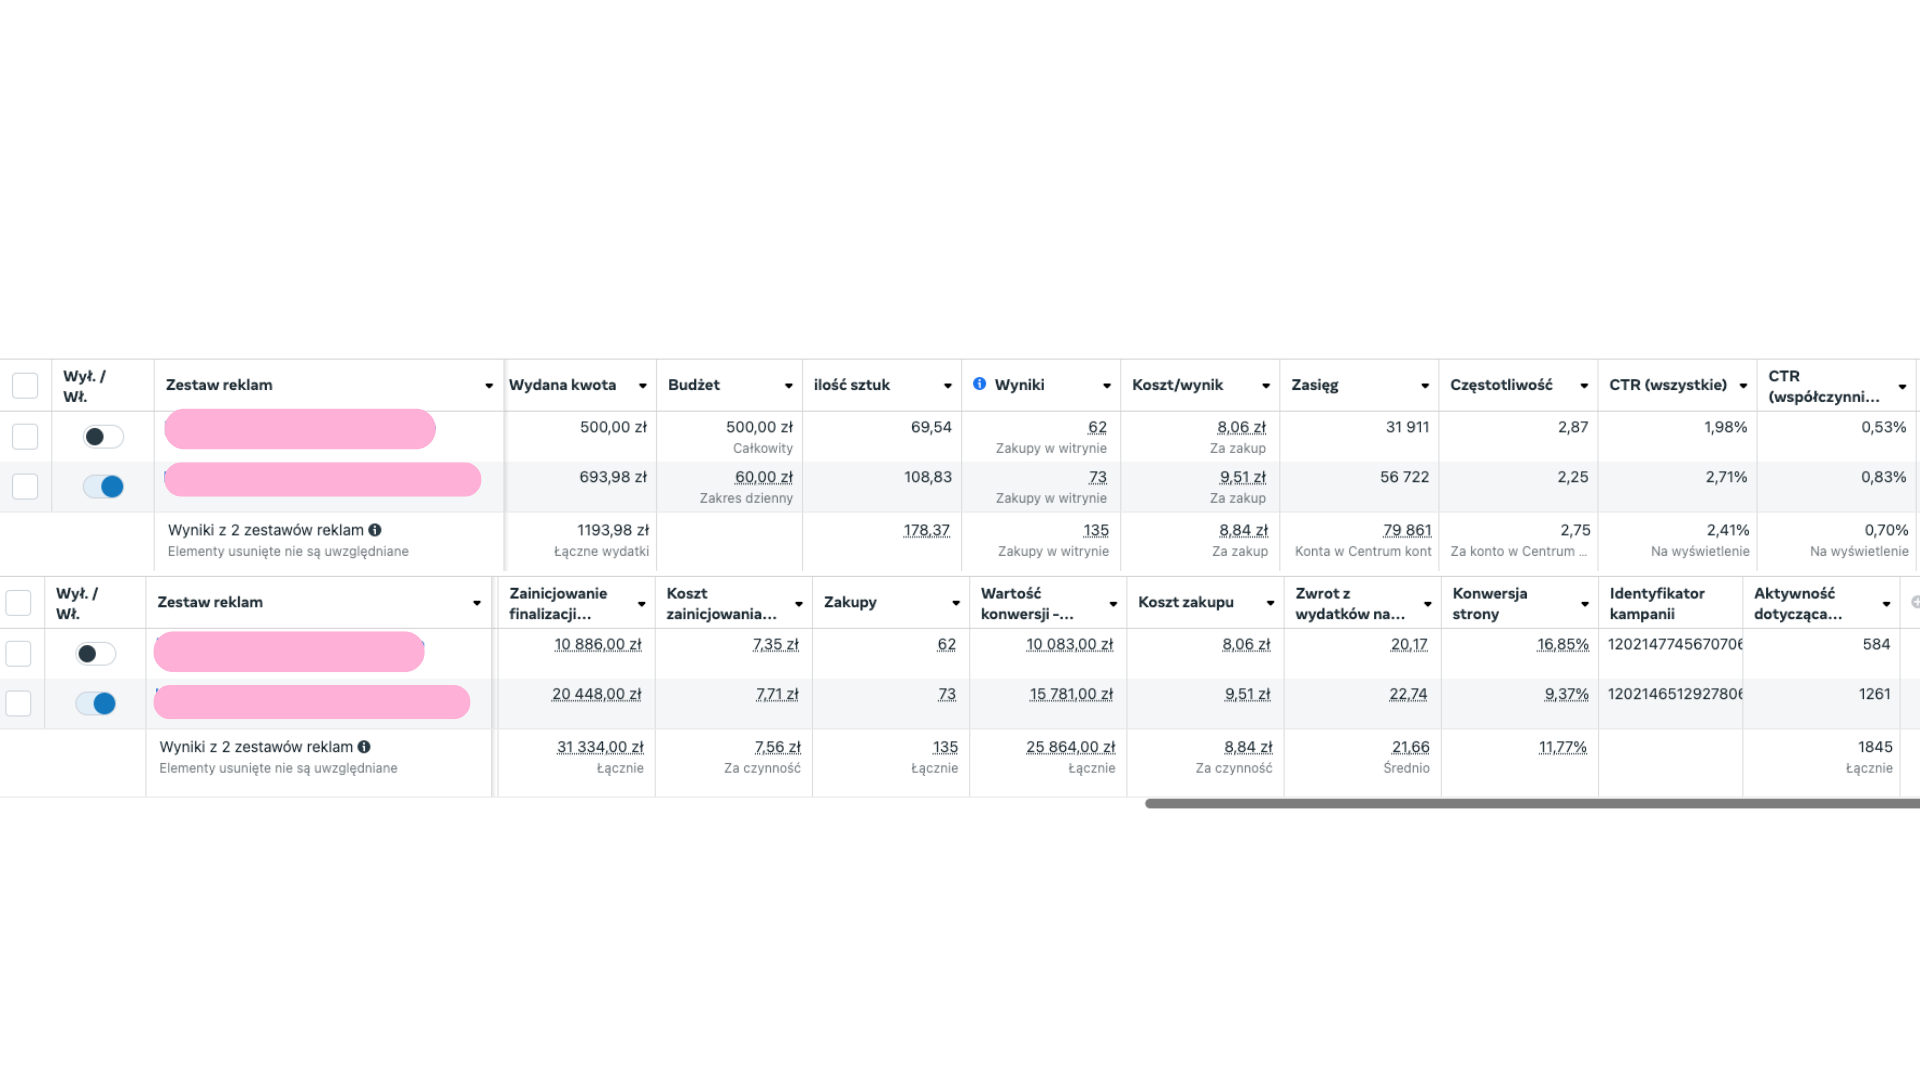Click info icon next to lower 'Wyniki z 2 zestawów reklam'
Screen dimensions: 1920x1080
[364, 747]
